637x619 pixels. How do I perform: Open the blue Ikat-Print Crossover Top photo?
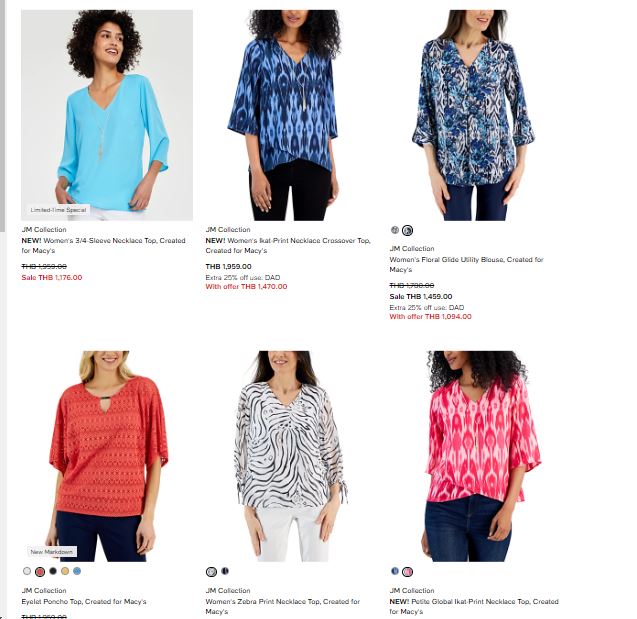tap(291, 115)
